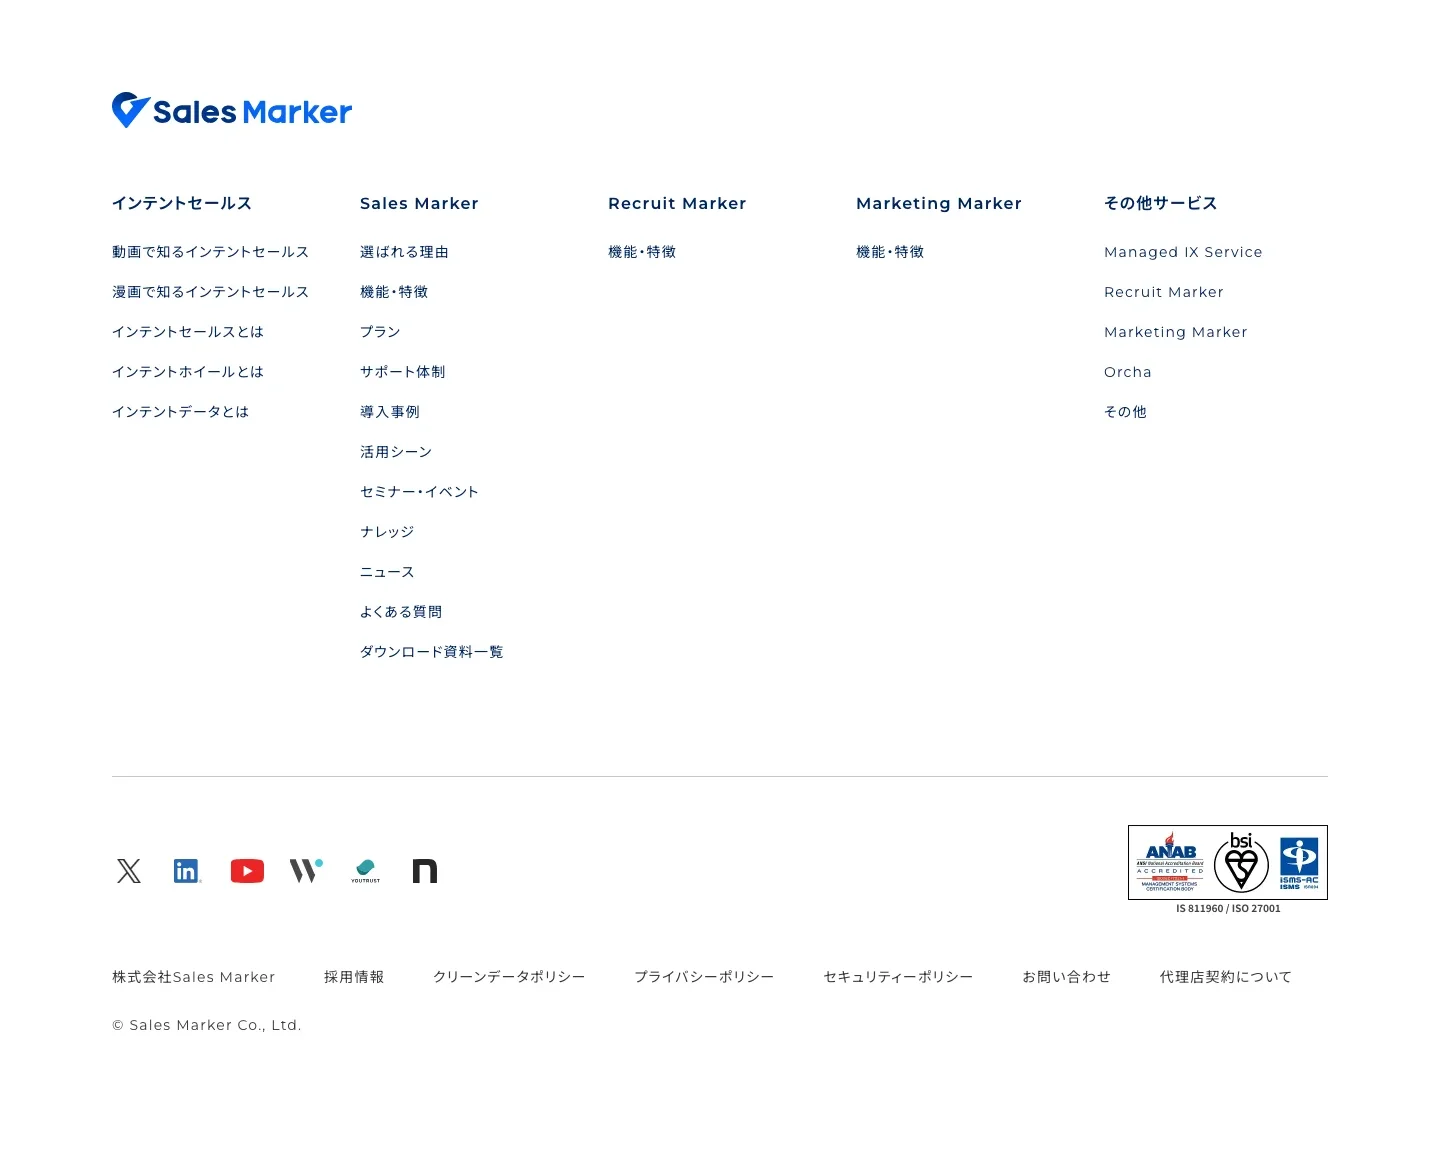The width and height of the screenshot is (1440, 1155).
Task: Go to インテントセールスとは page
Action: click(188, 332)
